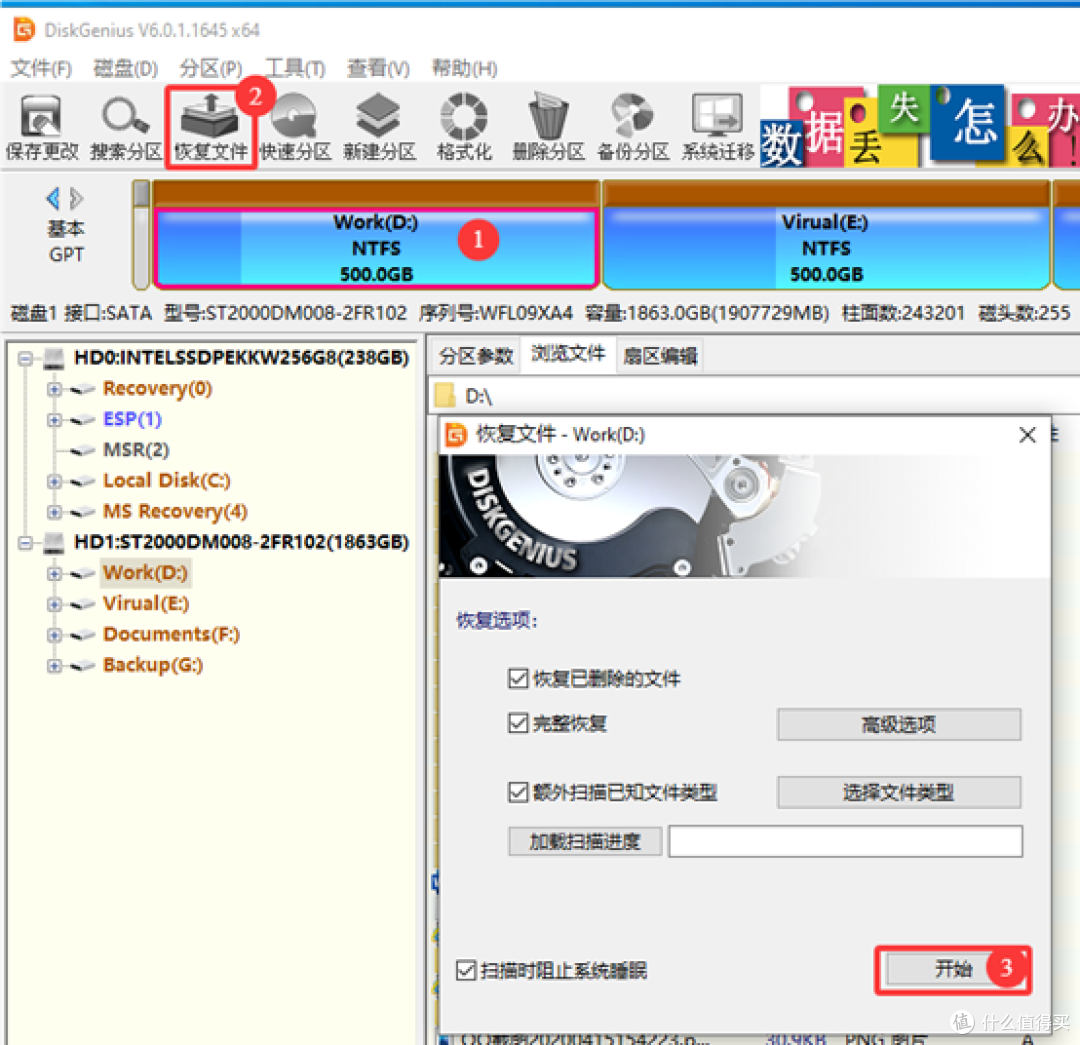Open the File (文件) menu
The height and width of the screenshot is (1045, 1080).
coord(41,68)
